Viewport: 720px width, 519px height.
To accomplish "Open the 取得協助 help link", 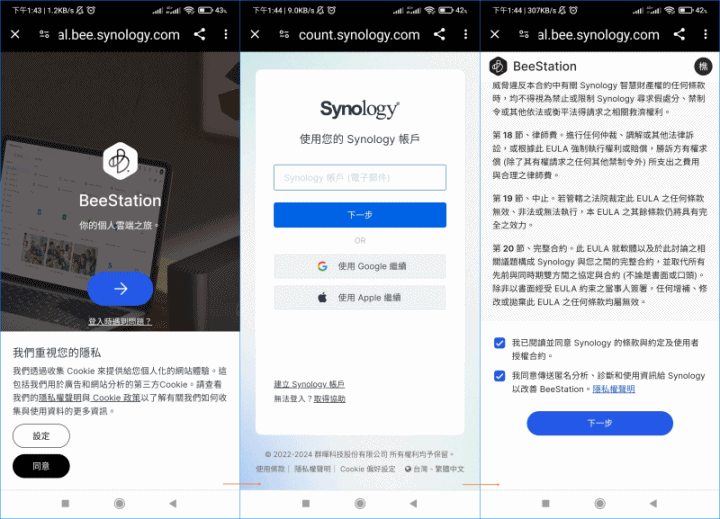I will (x=330, y=399).
